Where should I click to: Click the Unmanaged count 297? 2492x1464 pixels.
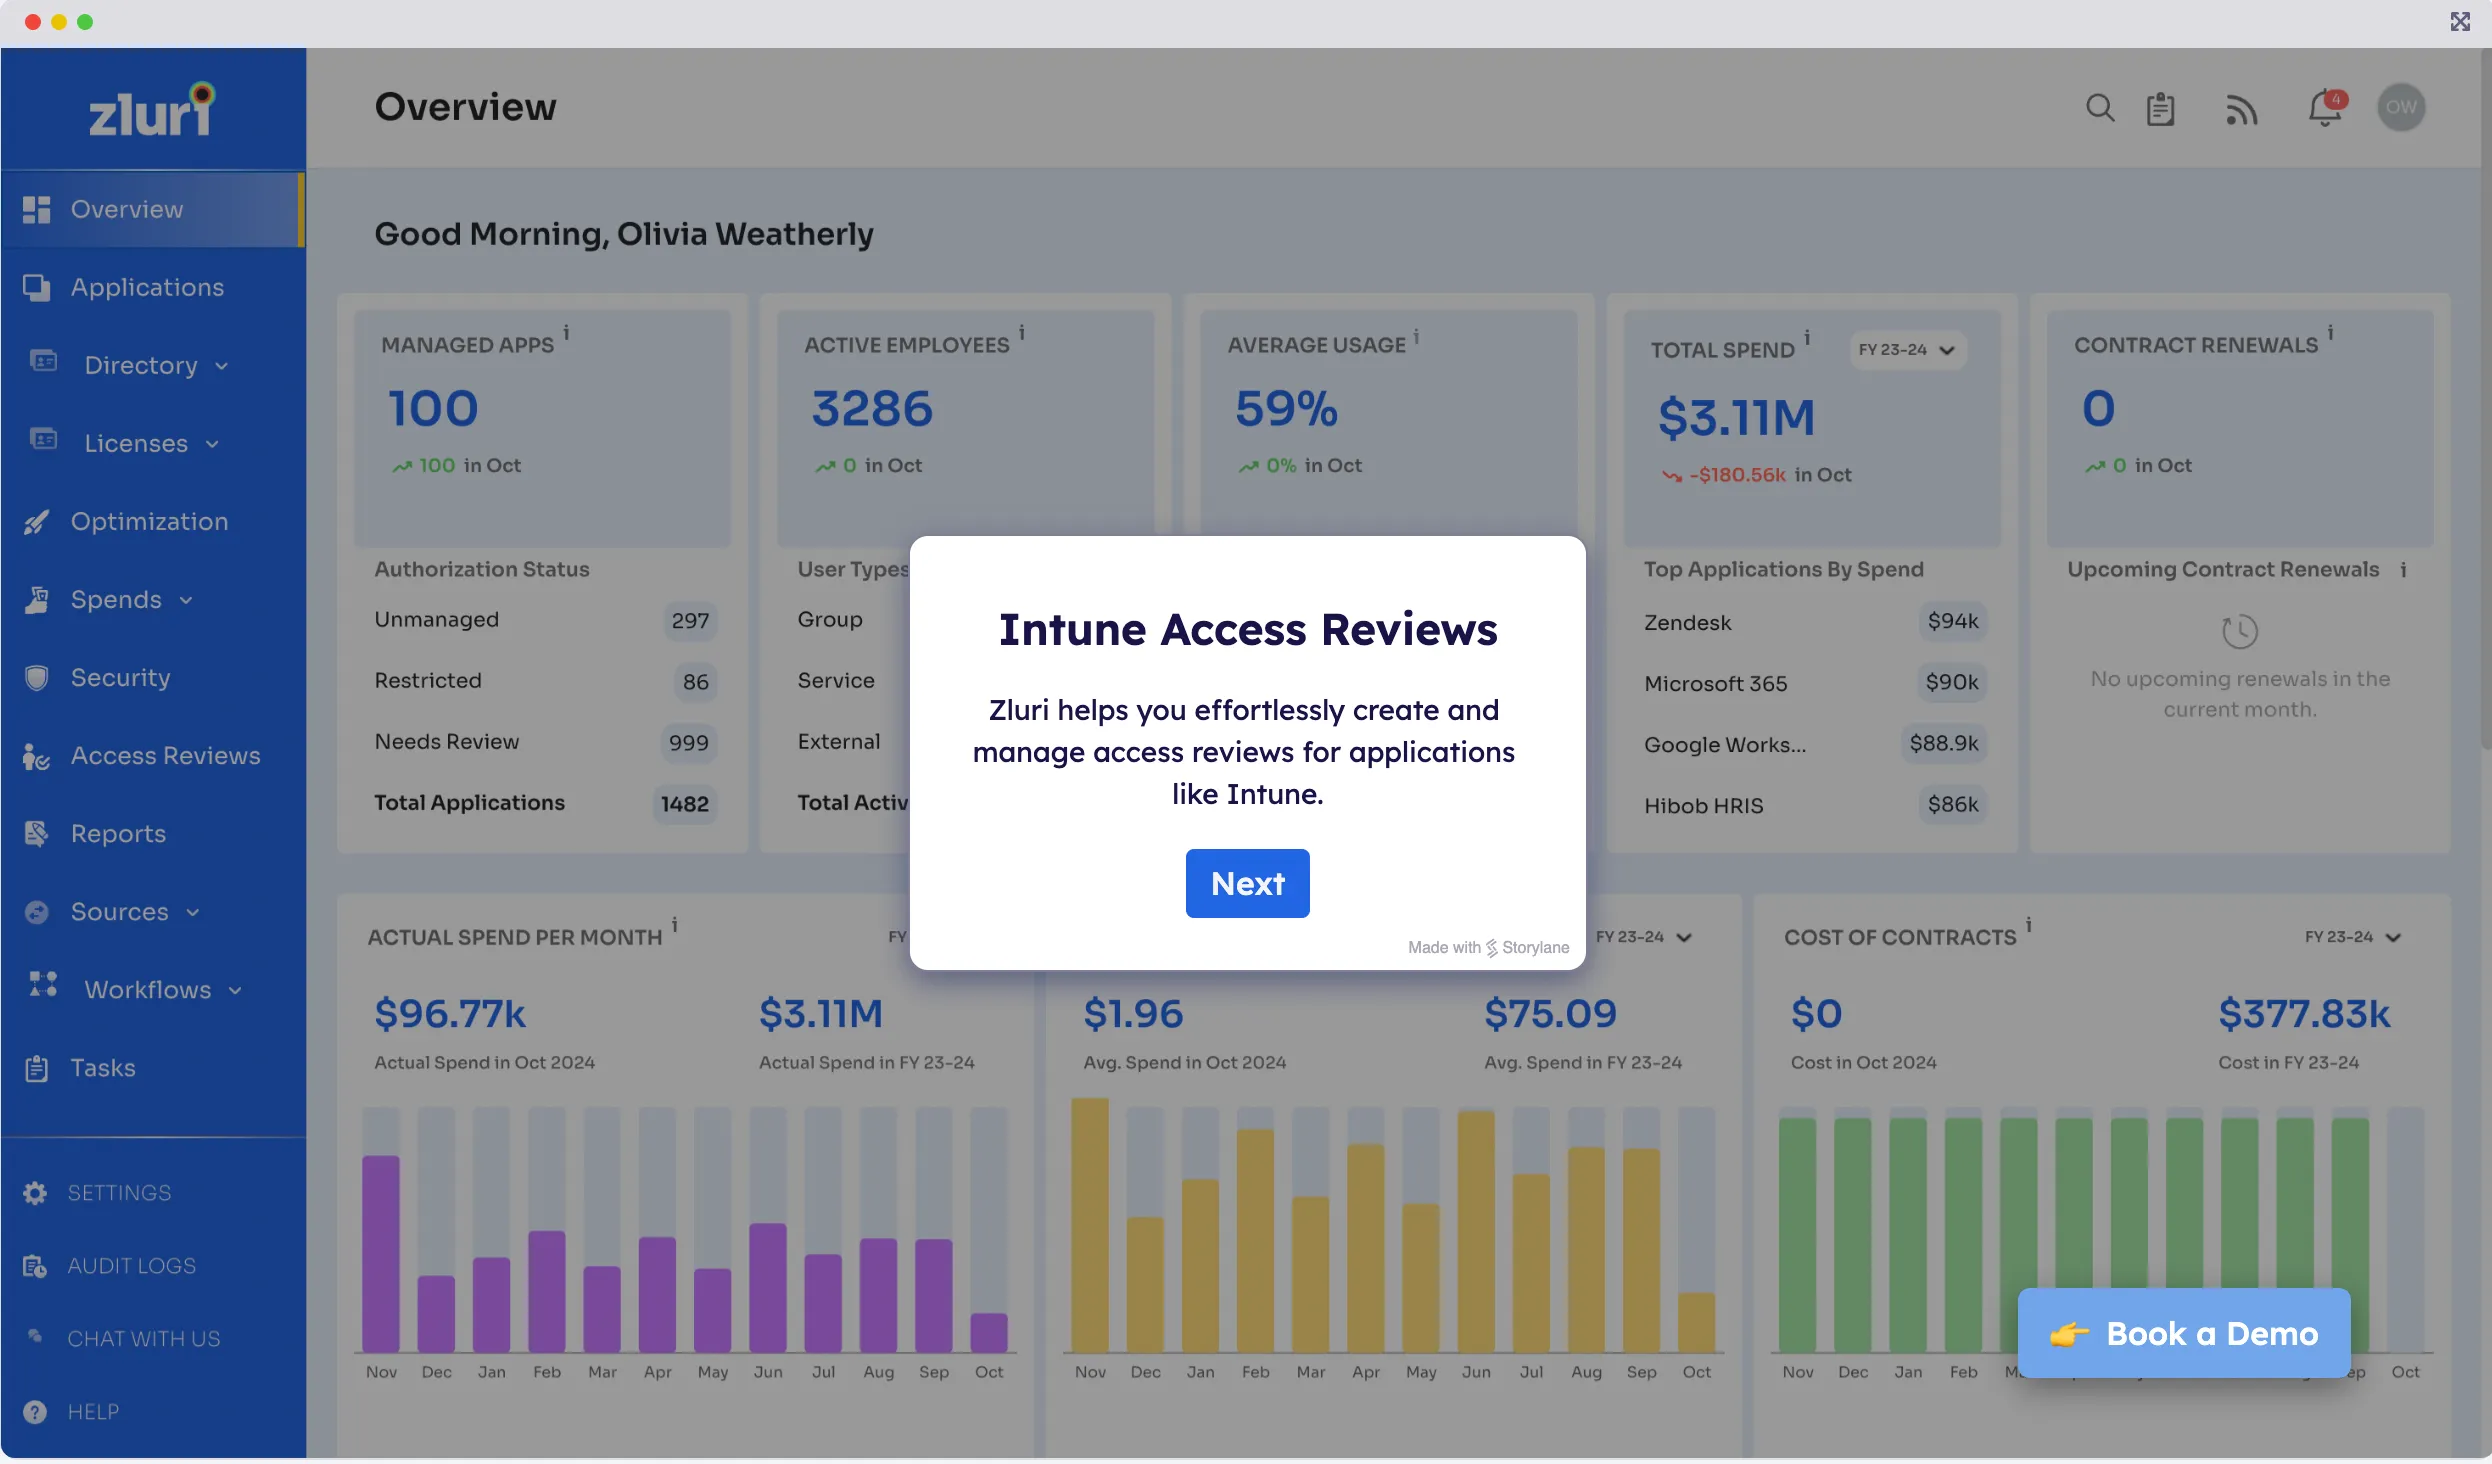(690, 621)
